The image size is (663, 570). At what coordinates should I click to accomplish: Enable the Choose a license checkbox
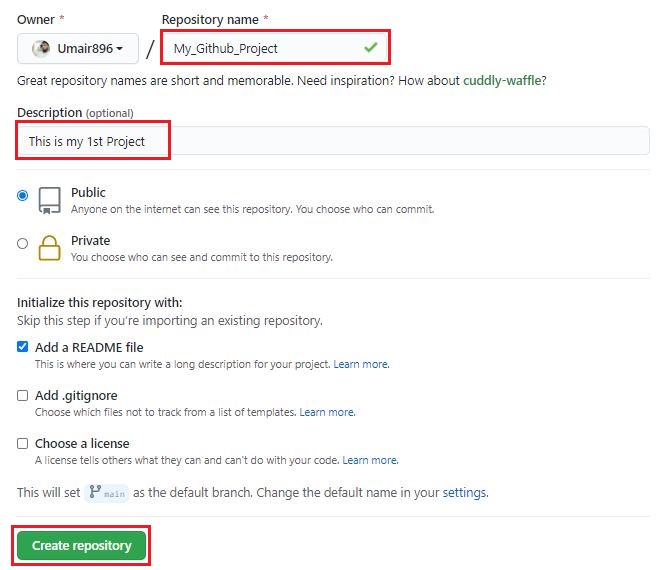(x=23, y=443)
